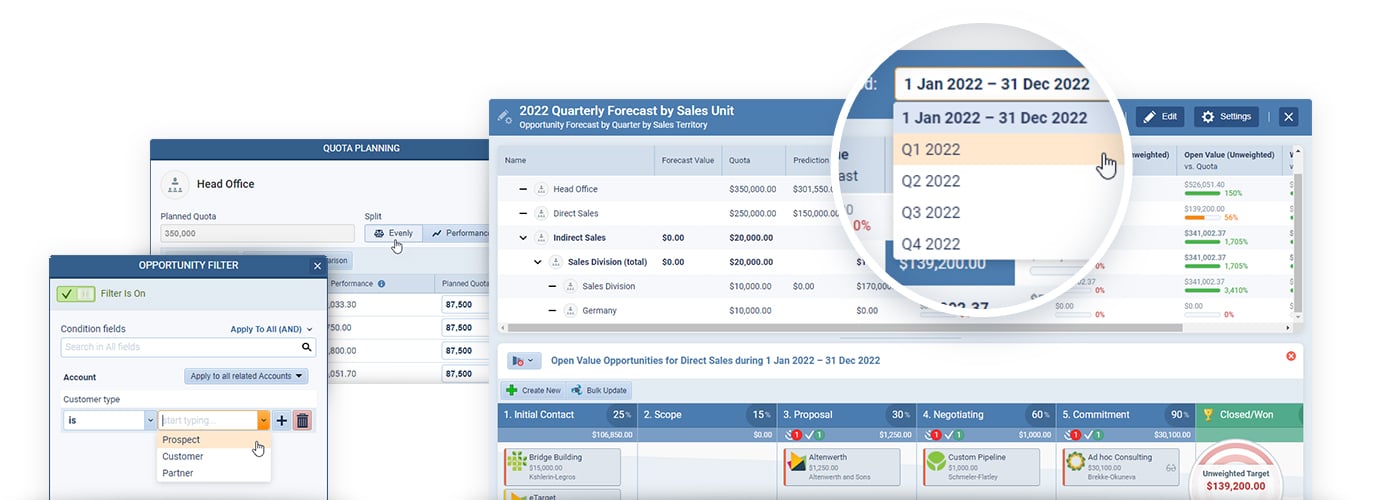1400x500 pixels.
Task: Collapse the Indirect Sales row
Action: (x=523, y=238)
